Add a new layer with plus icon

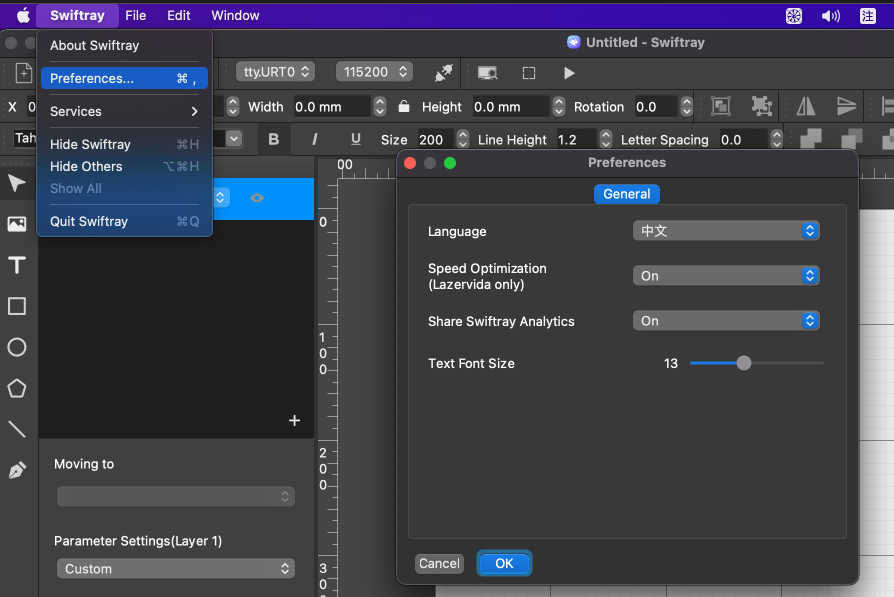pos(294,421)
